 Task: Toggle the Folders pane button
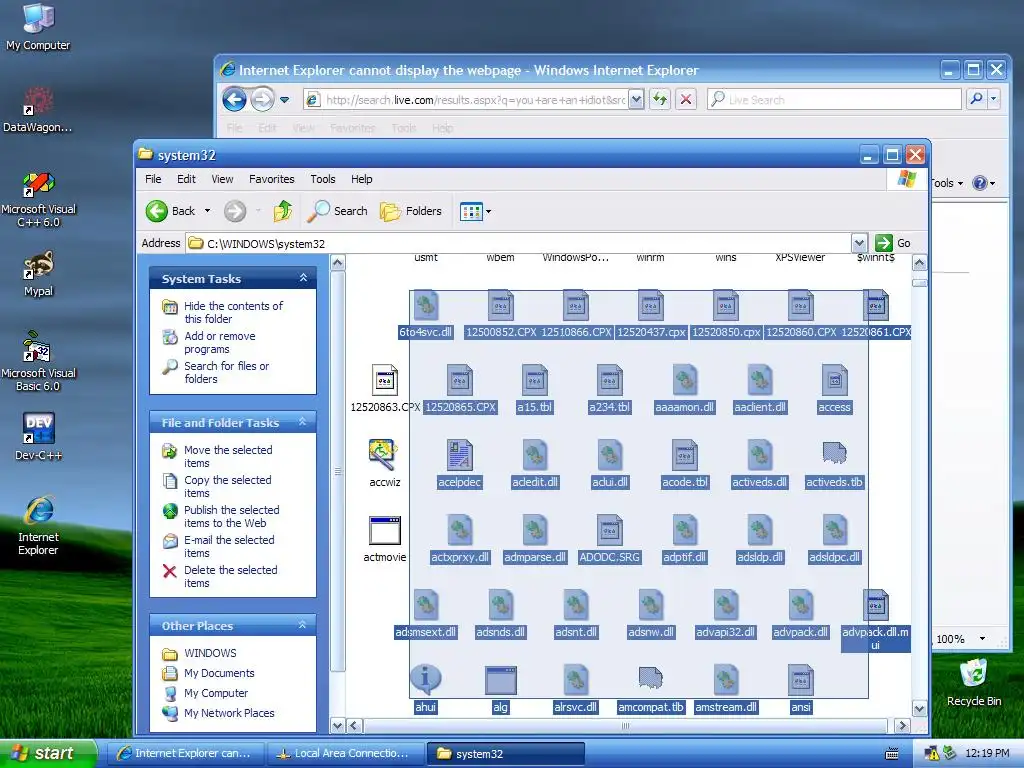[411, 211]
